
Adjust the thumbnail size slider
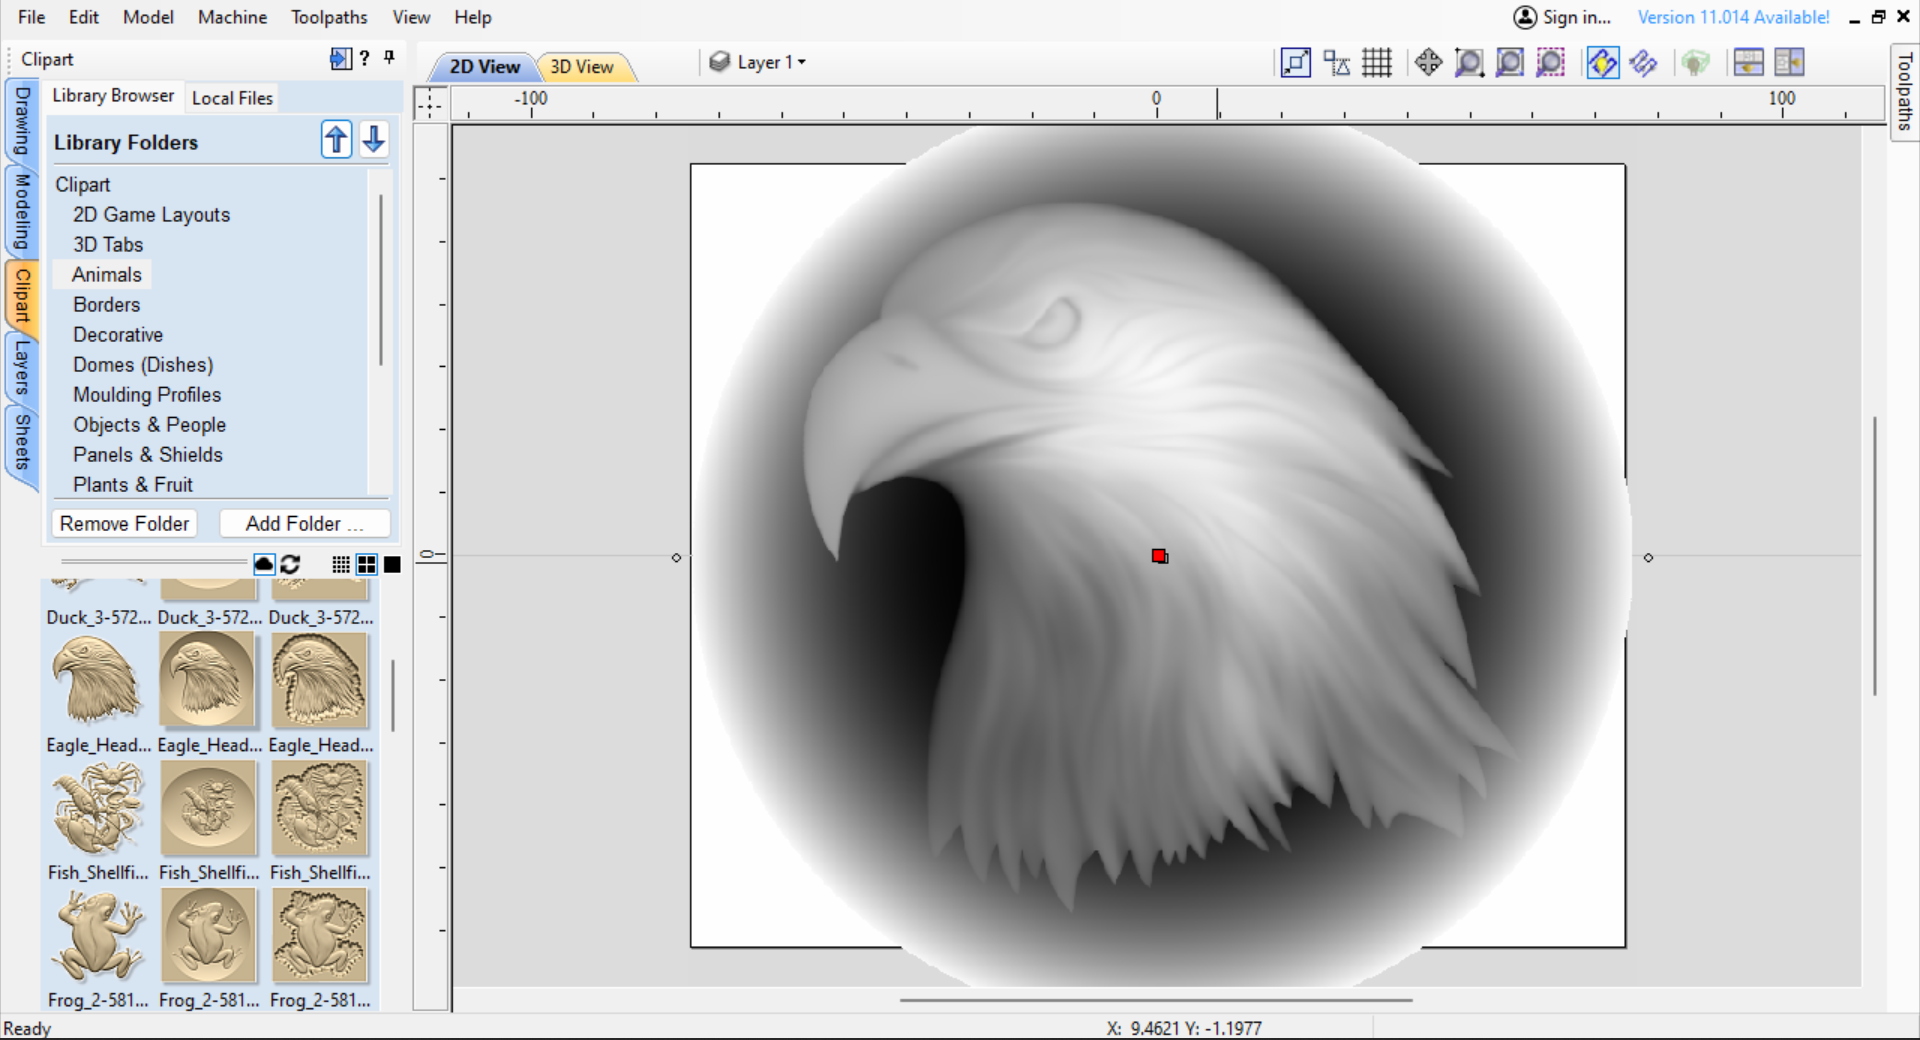[x=150, y=561]
